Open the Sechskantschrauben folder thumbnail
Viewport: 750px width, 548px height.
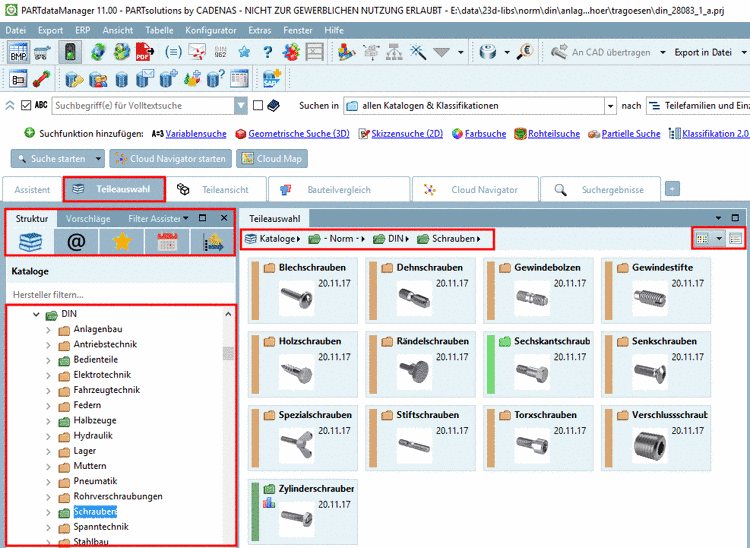point(538,364)
